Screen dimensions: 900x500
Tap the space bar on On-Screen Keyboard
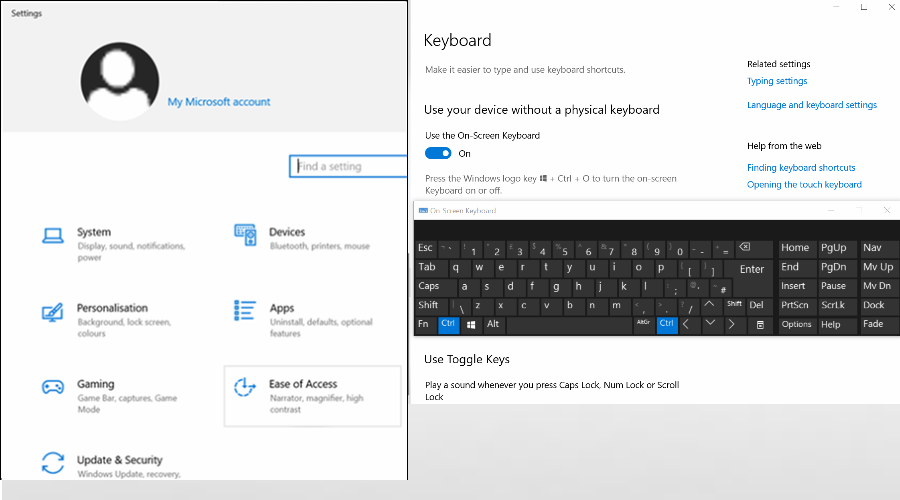point(569,325)
